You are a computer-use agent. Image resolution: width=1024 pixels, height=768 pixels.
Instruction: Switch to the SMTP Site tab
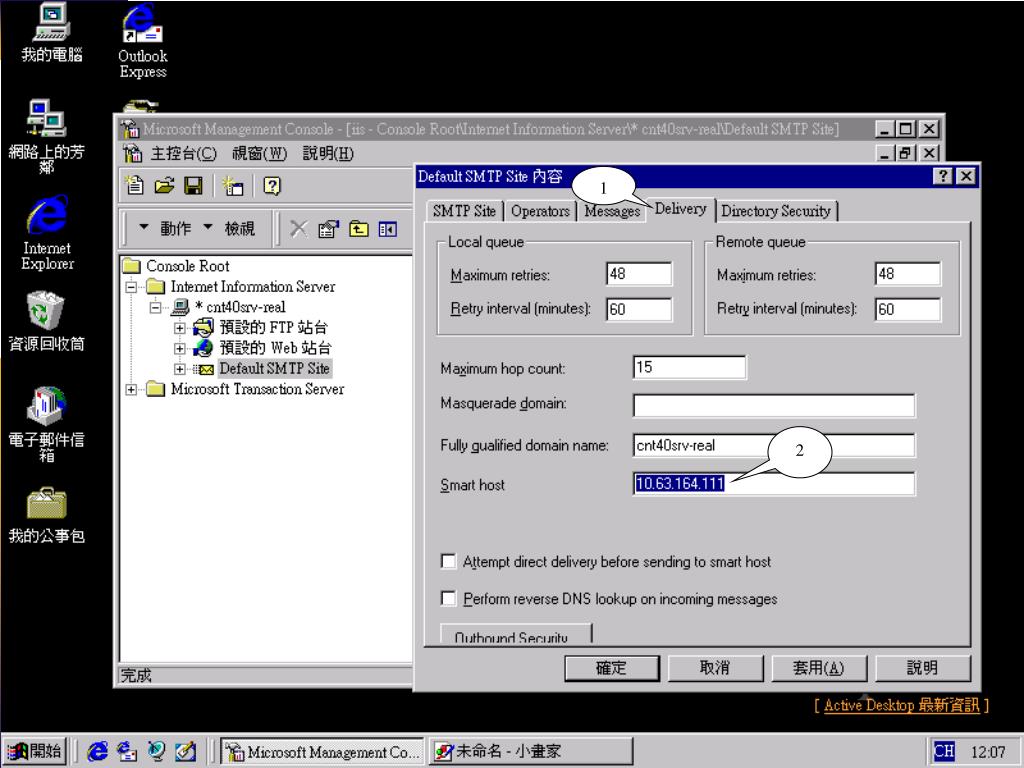464,211
